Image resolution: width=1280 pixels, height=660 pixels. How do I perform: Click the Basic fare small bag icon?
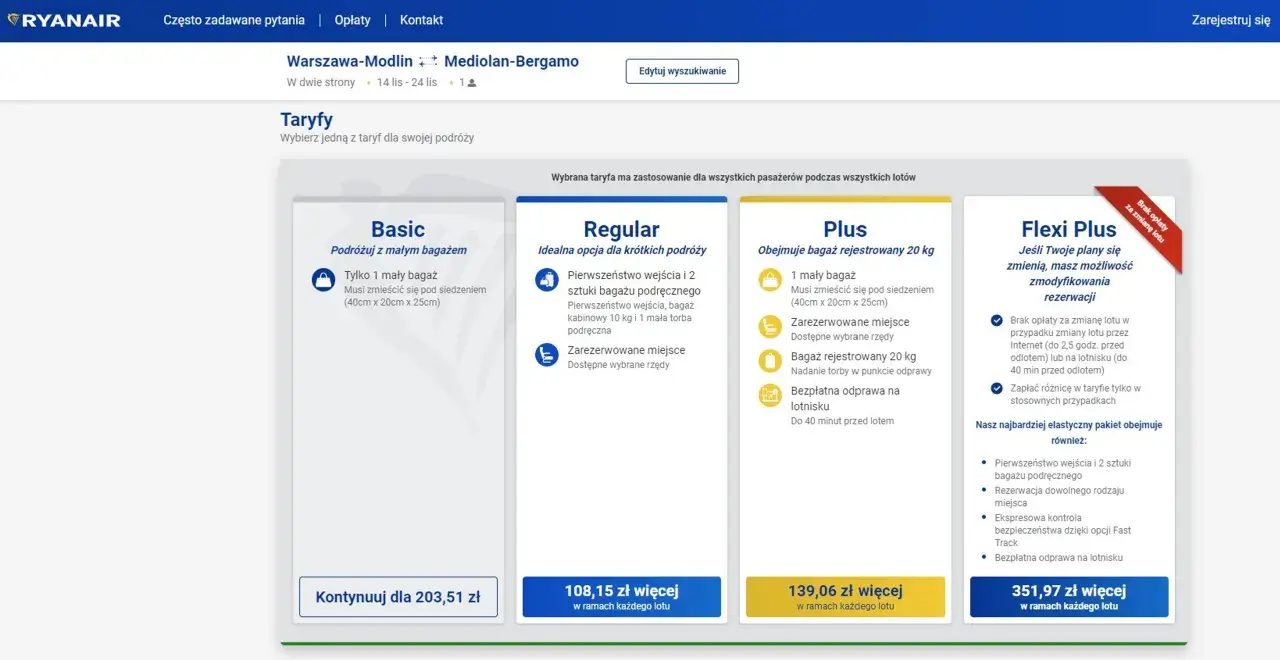(x=323, y=279)
